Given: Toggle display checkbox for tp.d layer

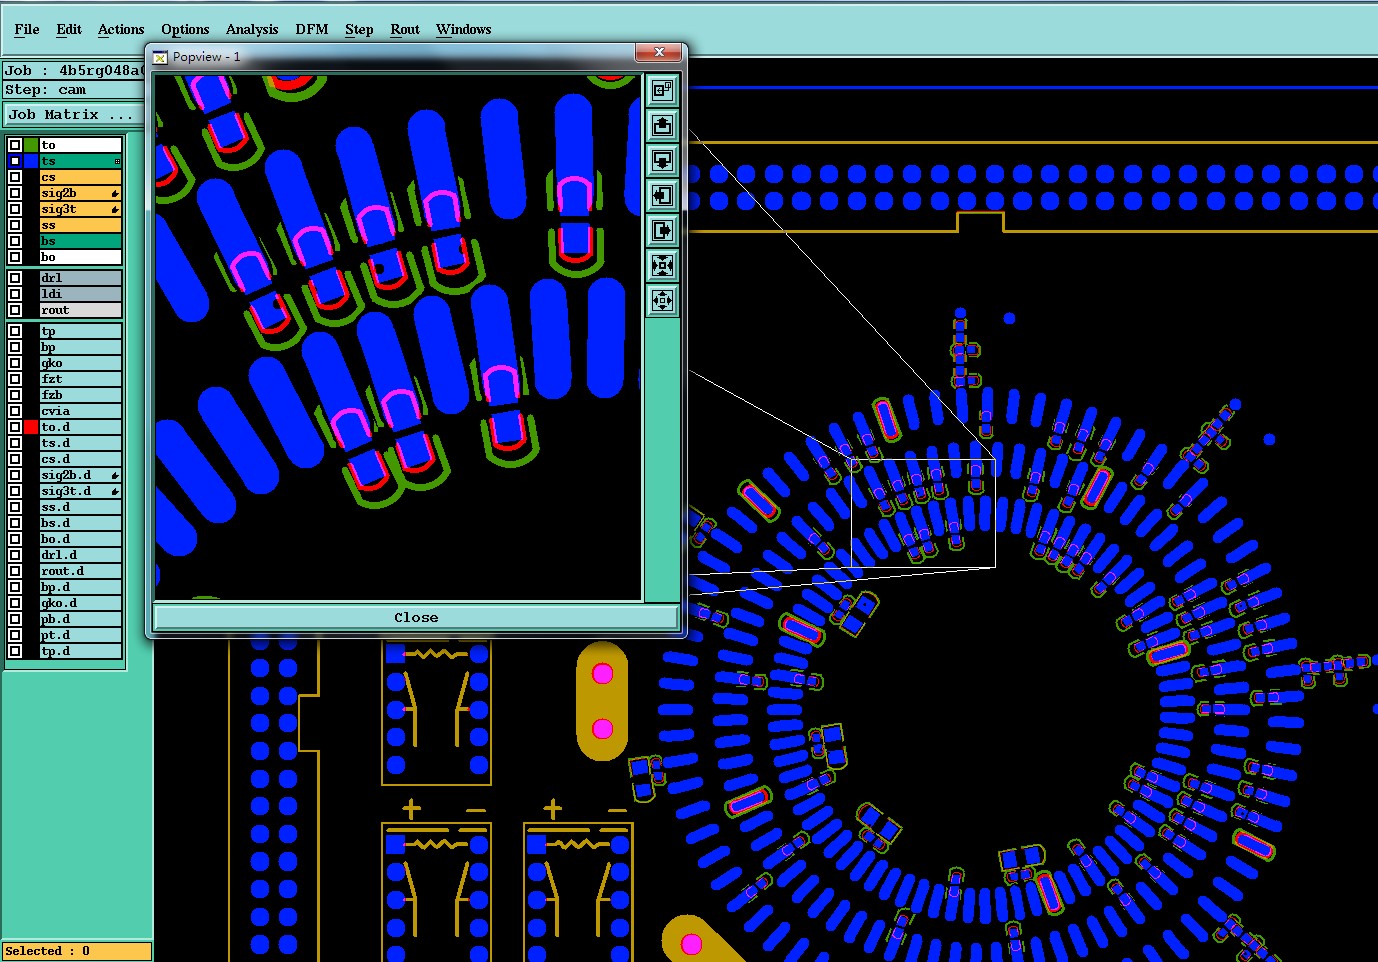Looking at the screenshot, I should 15,651.
